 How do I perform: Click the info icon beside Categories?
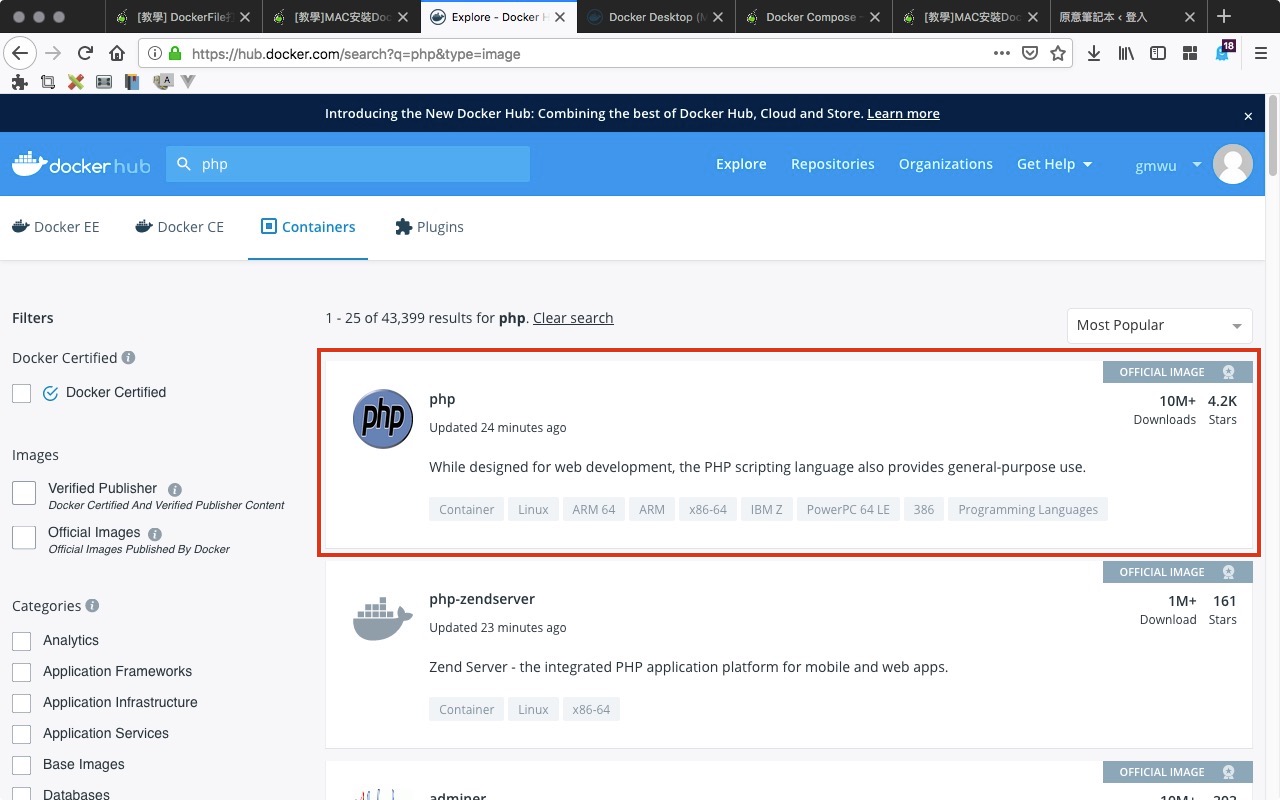click(92, 605)
